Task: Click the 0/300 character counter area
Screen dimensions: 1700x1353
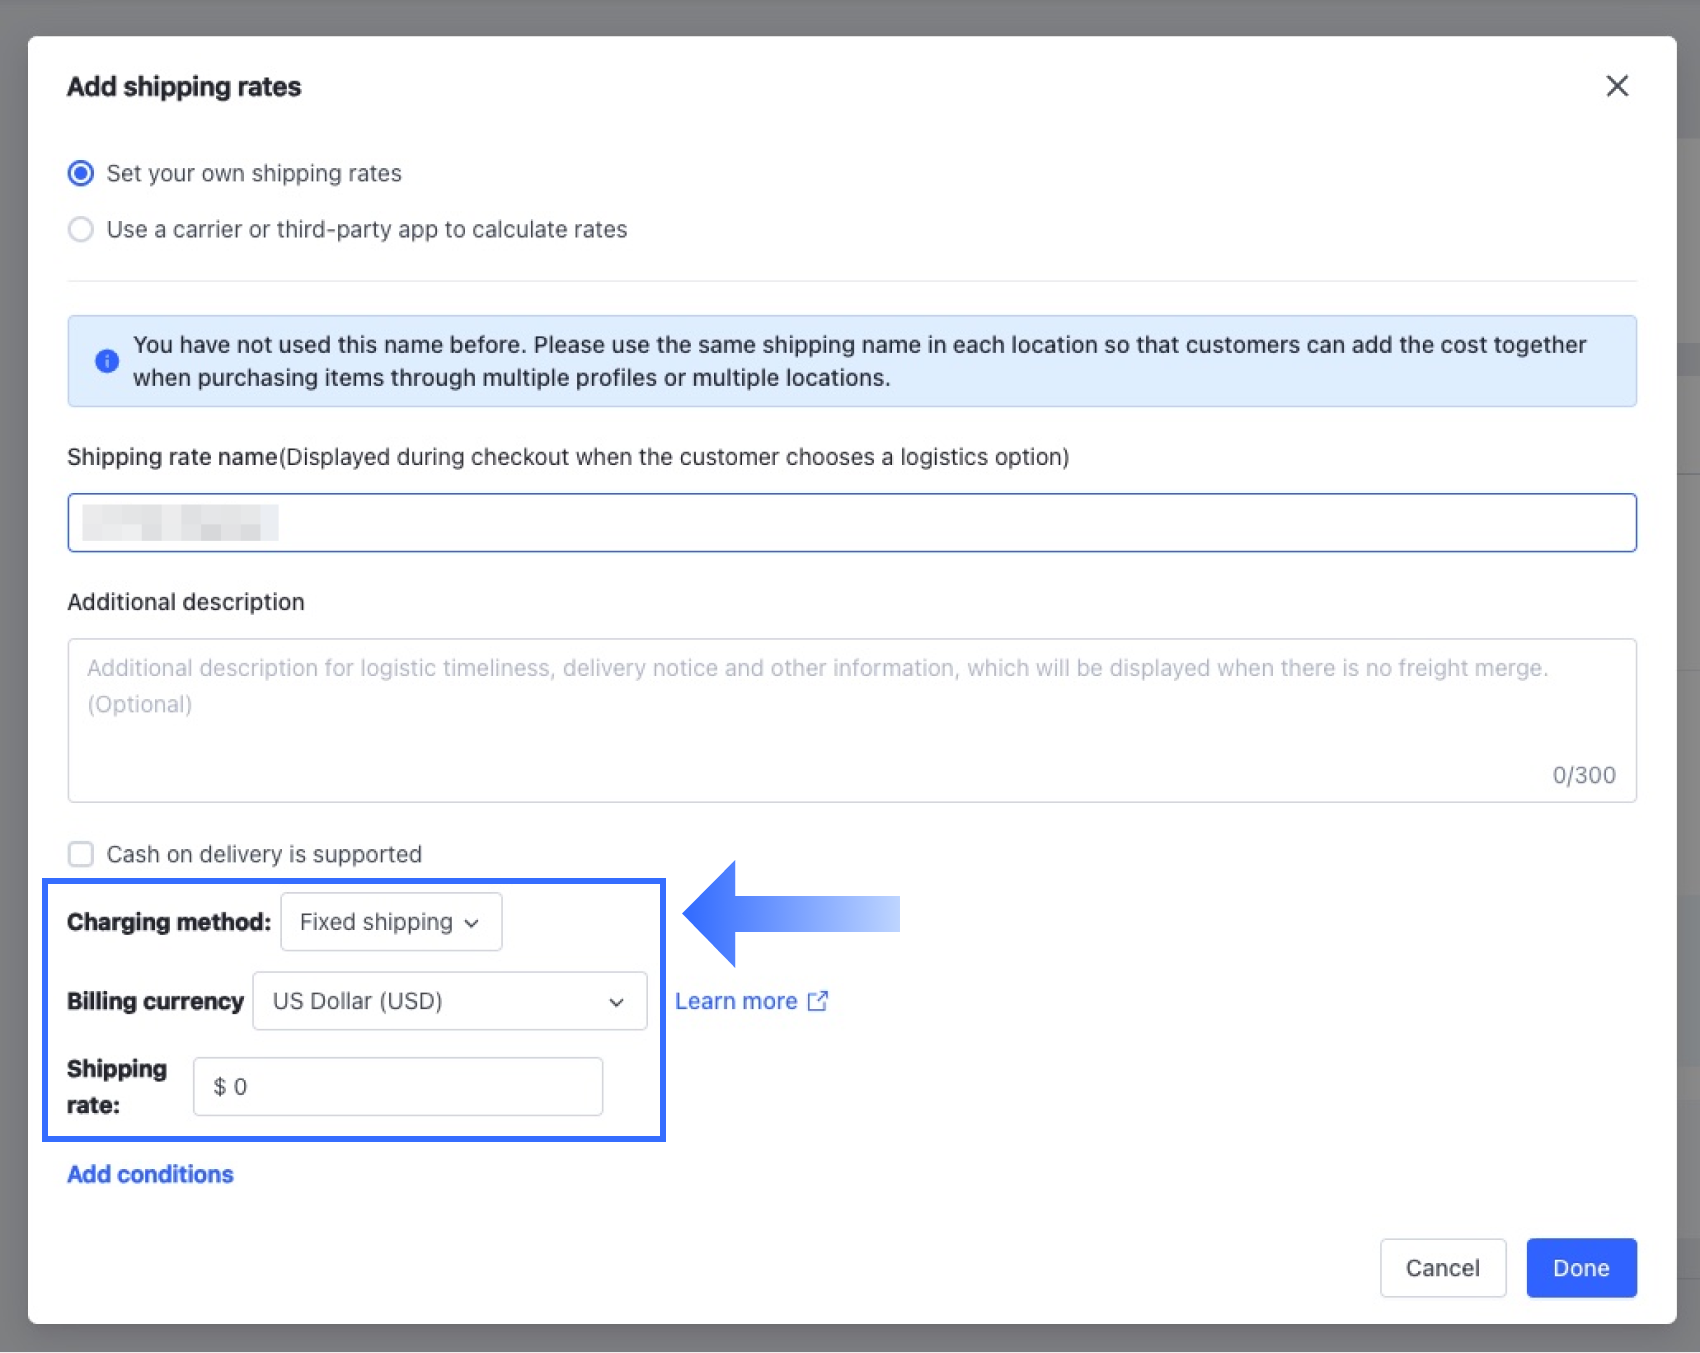Action: [x=1583, y=774]
